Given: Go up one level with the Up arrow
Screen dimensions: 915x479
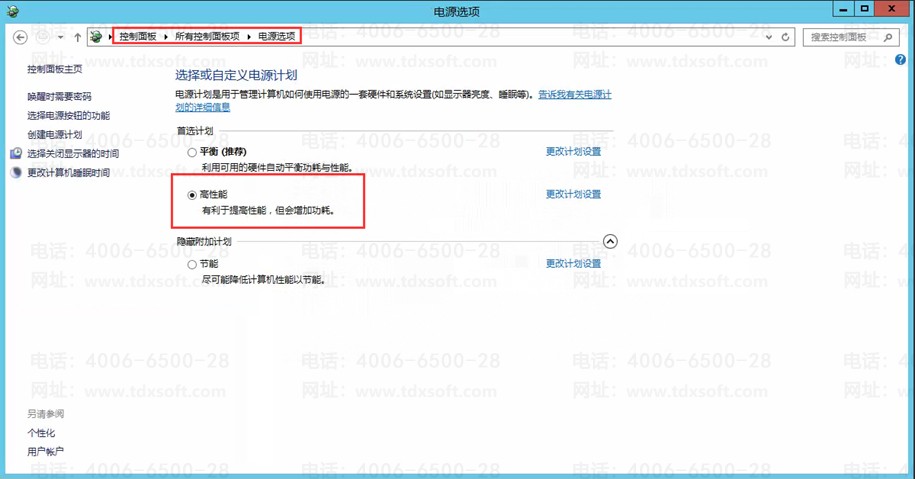Looking at the screenshot, I should (77, 37).
